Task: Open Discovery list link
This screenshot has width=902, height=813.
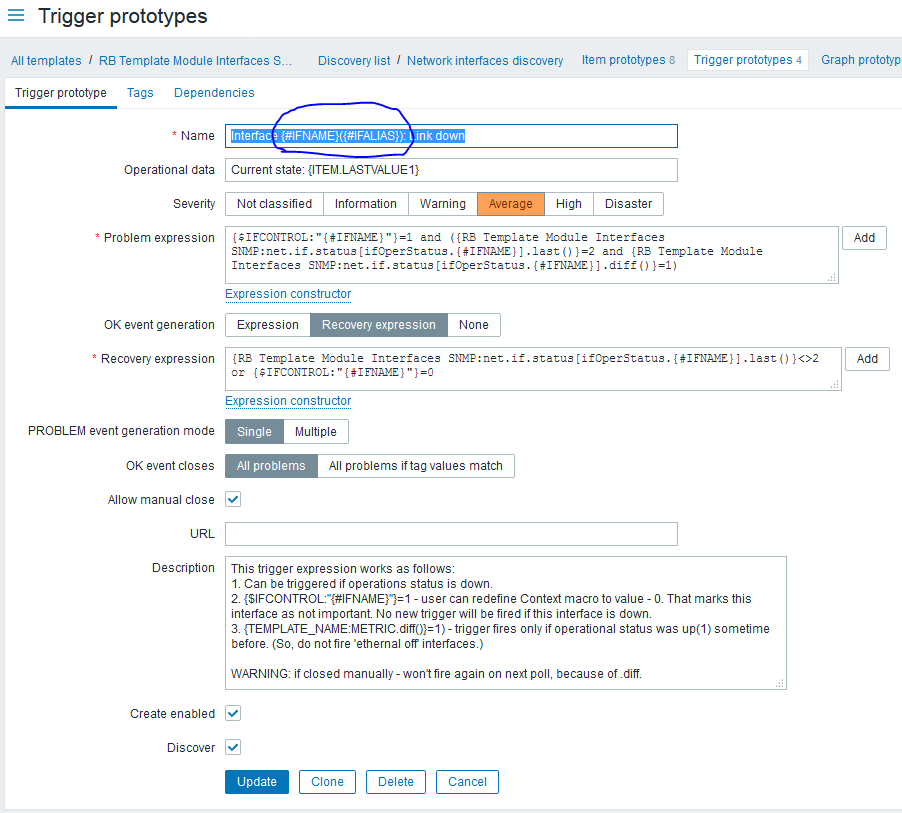Action: tap(354, 60)
